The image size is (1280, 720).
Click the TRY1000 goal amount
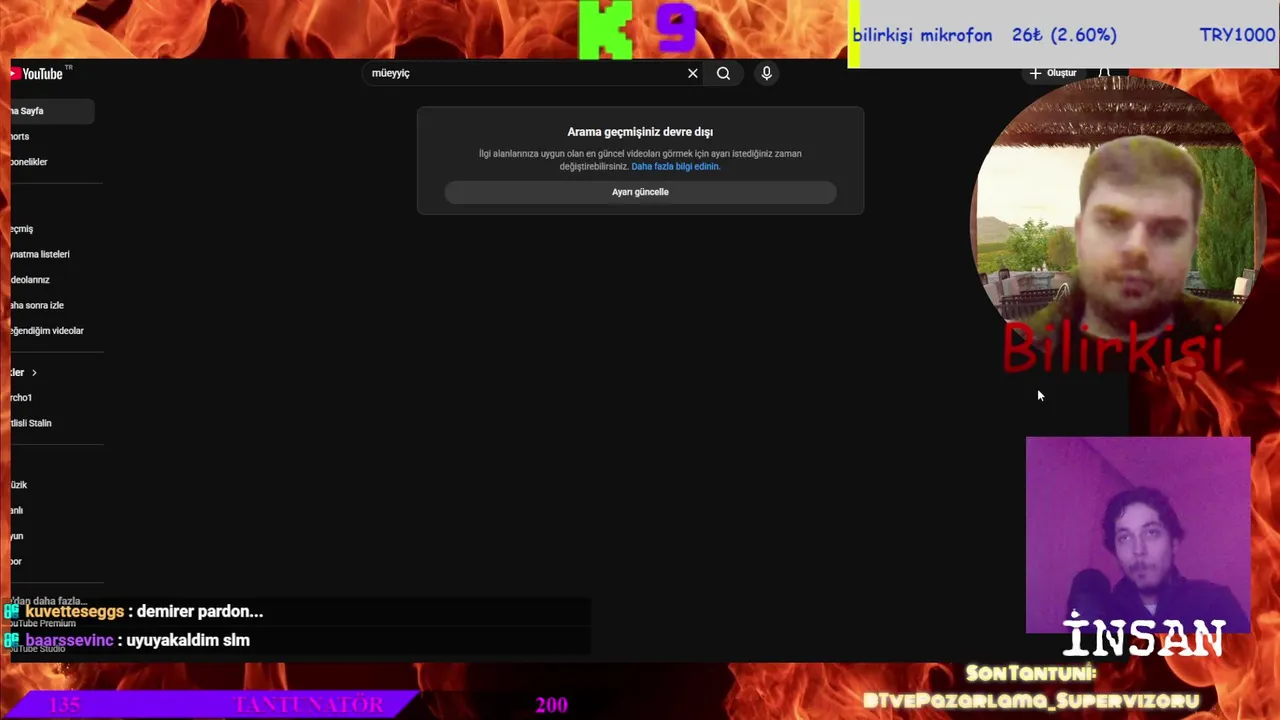pyautogui.click(x=1237, y=35)
